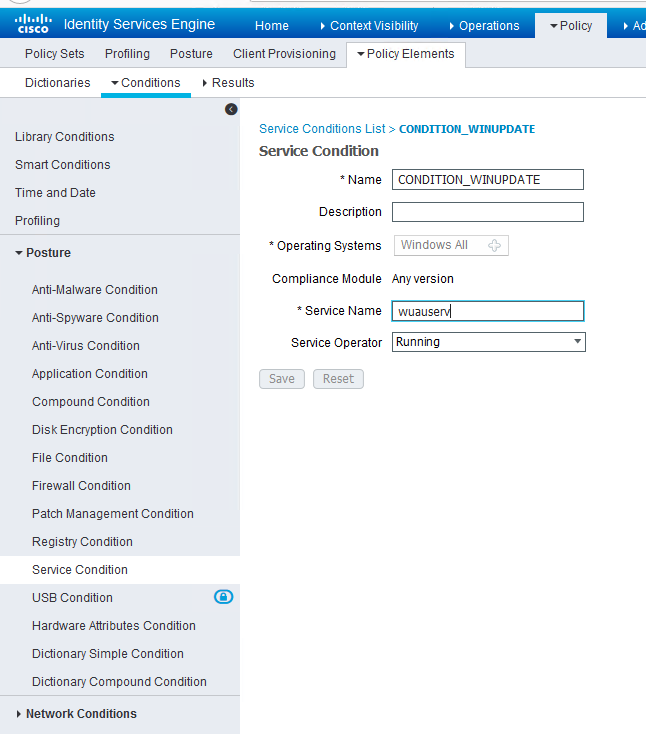The image size is (646, 734).
Task: Open Firewall Condition
Action: [81, 486]
